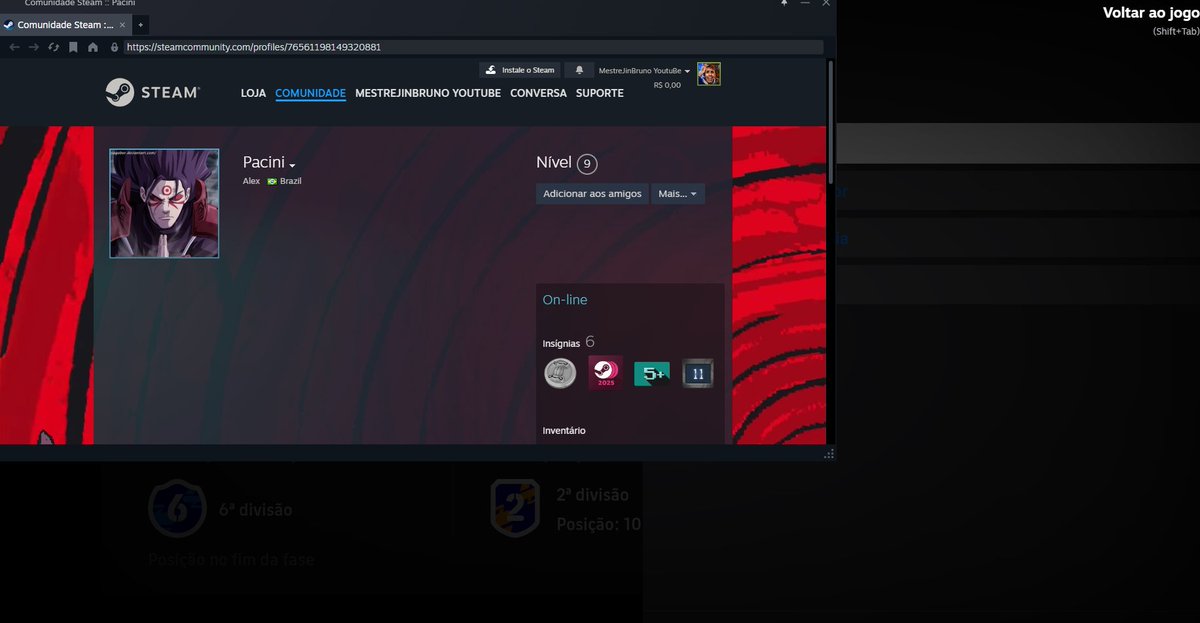Image resolution: width=1200 pixels, height=623 pixels.
Task: Click the page reload icon
Action: [x=53, y=46]
